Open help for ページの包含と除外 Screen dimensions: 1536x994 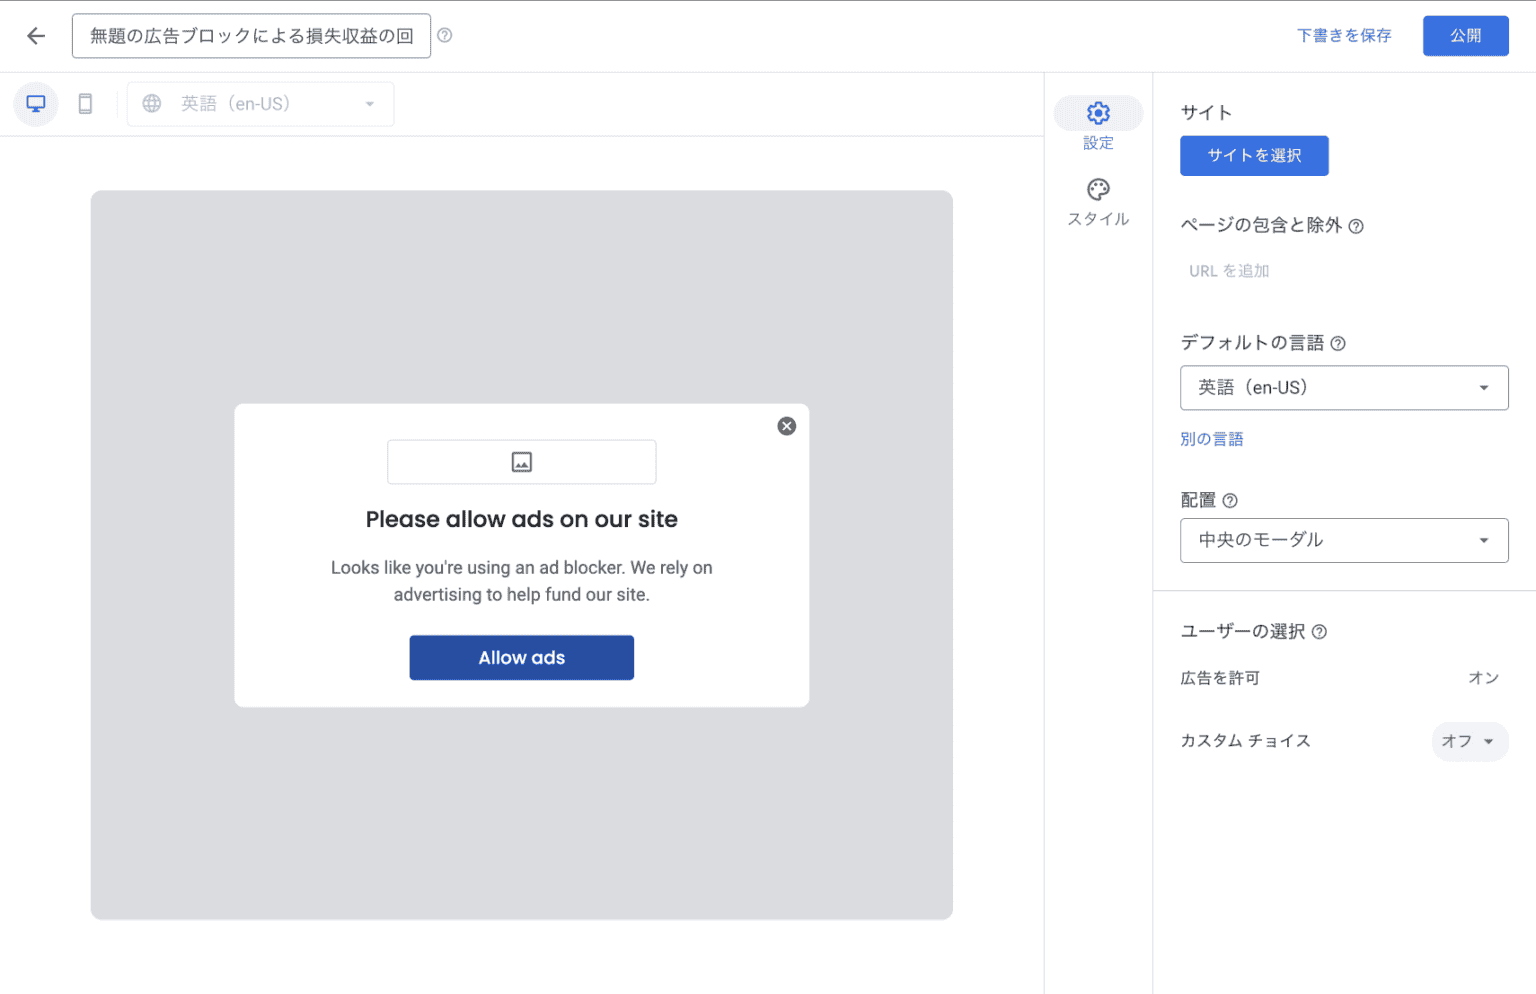coord(1356,227)
